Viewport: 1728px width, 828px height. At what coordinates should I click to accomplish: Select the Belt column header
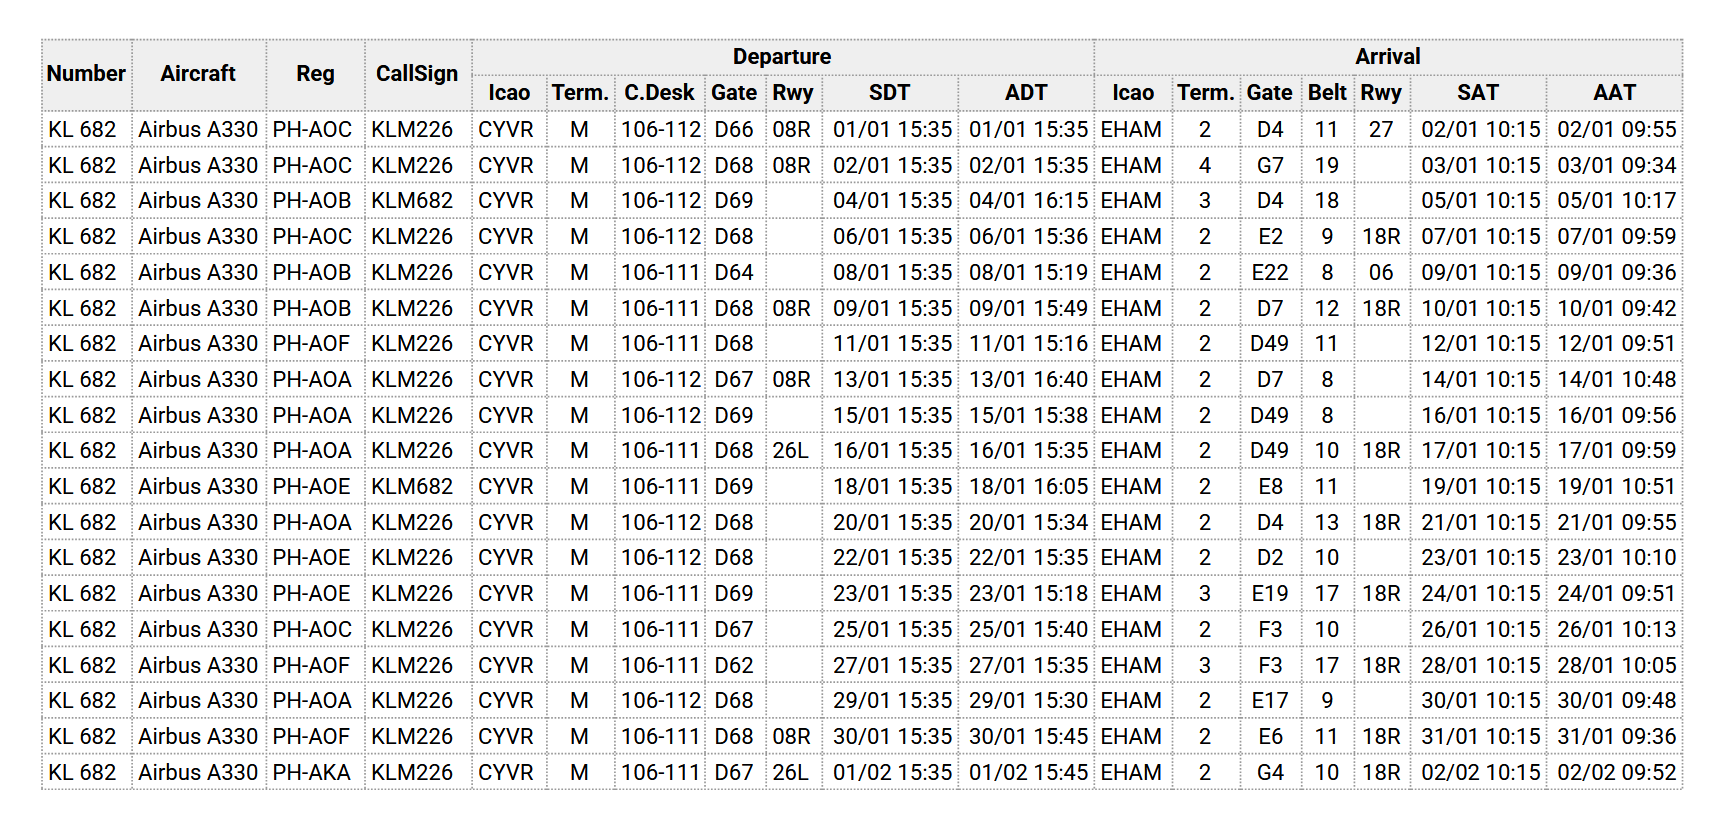(x=1327, y=93)
